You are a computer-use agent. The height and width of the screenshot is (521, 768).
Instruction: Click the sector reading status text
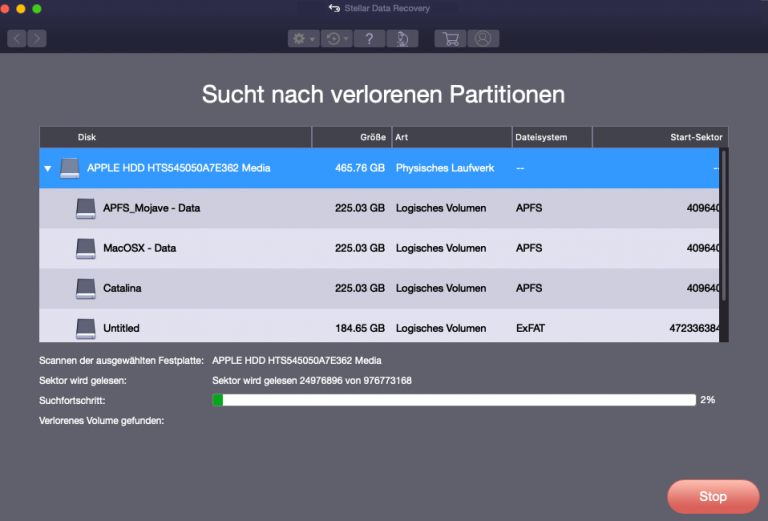[312, 380]
